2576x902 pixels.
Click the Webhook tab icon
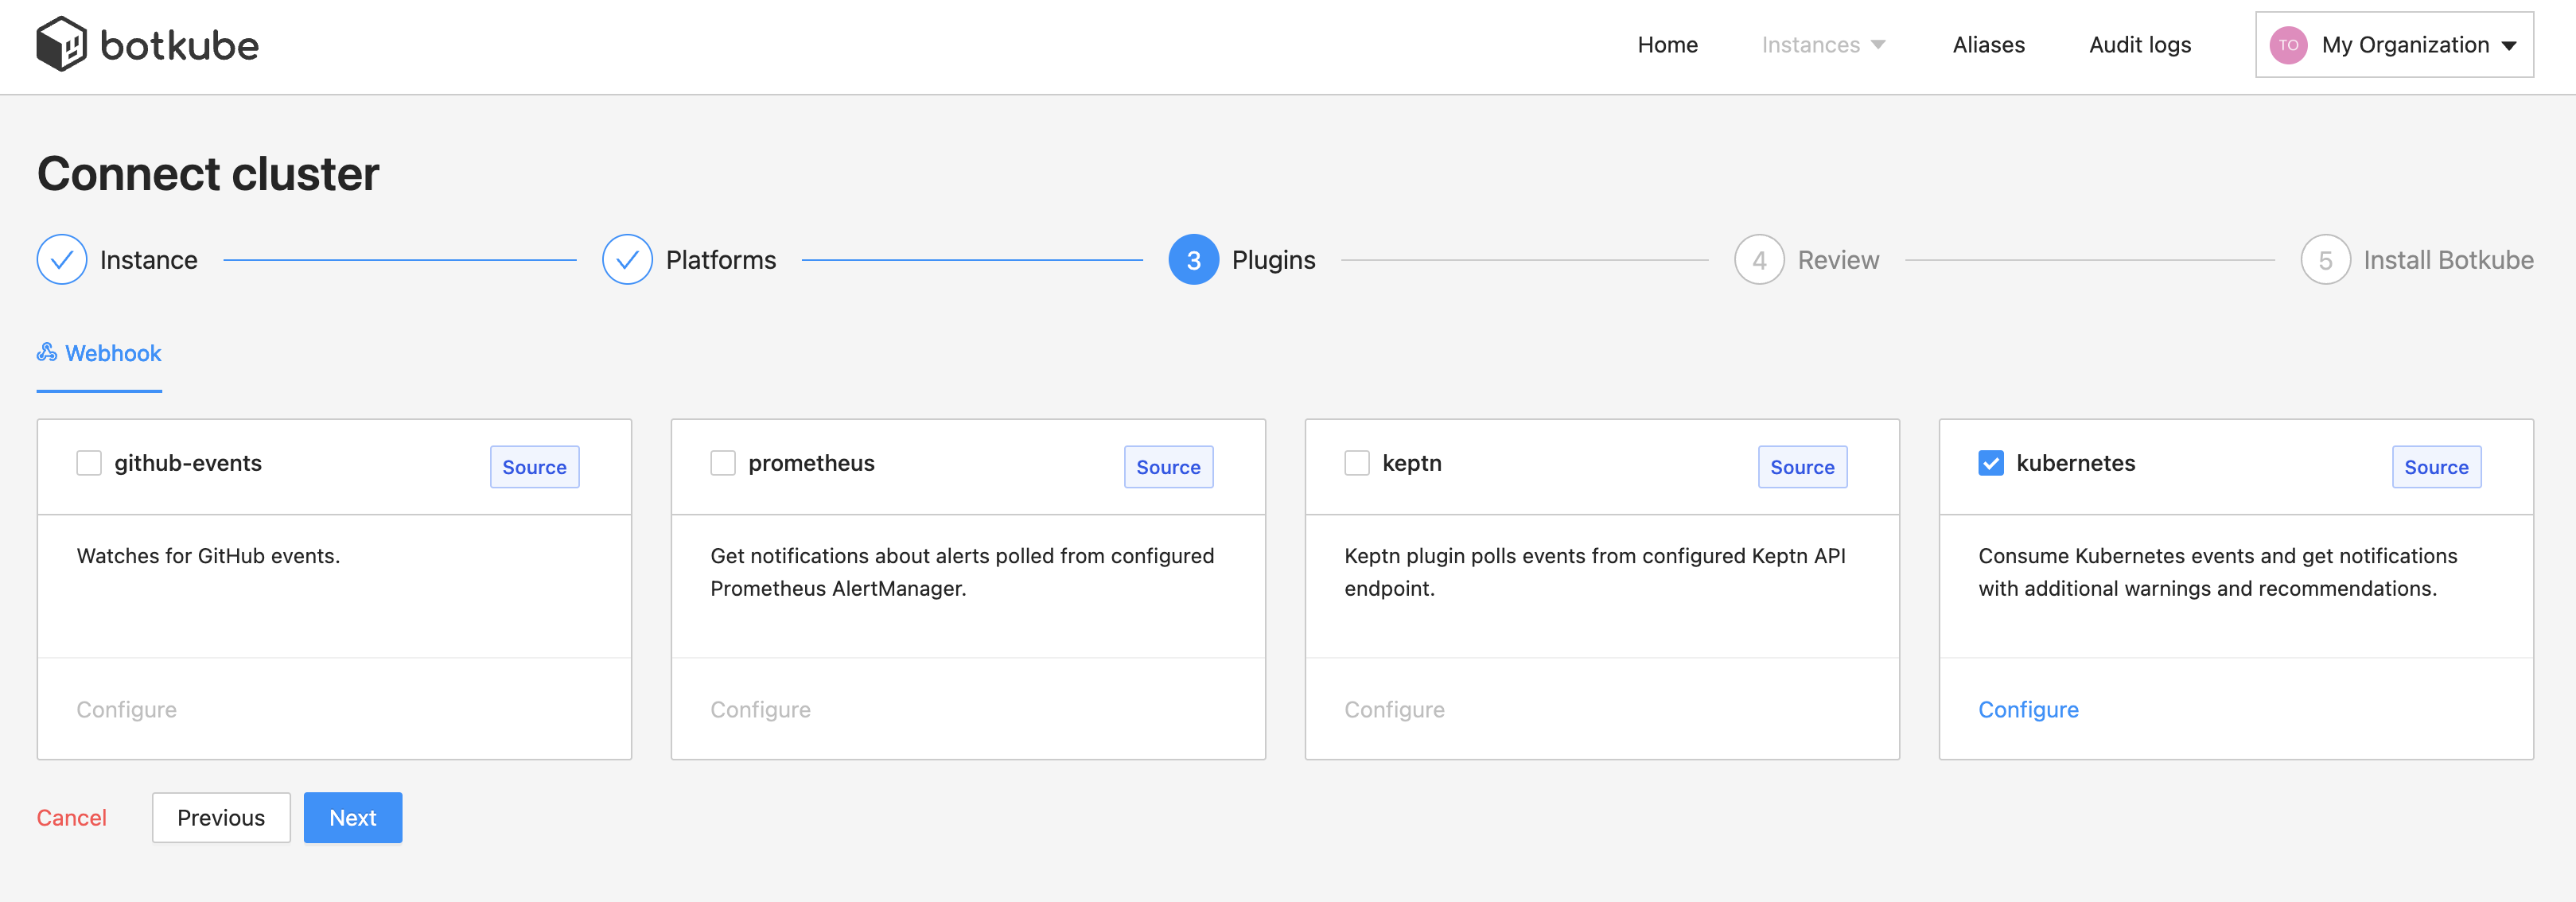(x=47, y=352)
